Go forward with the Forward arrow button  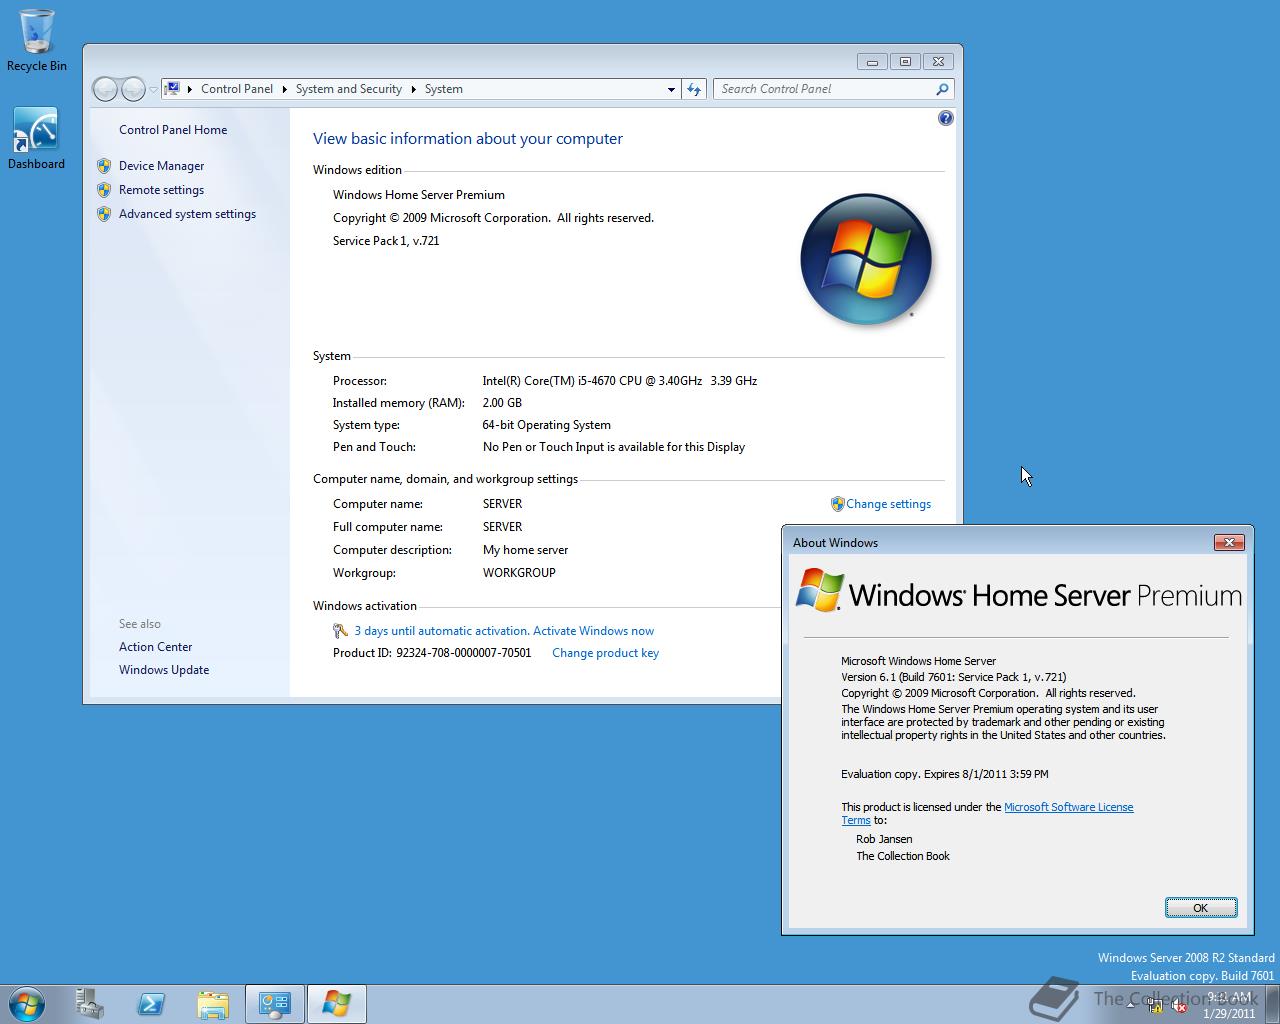(x=133, y=89)
